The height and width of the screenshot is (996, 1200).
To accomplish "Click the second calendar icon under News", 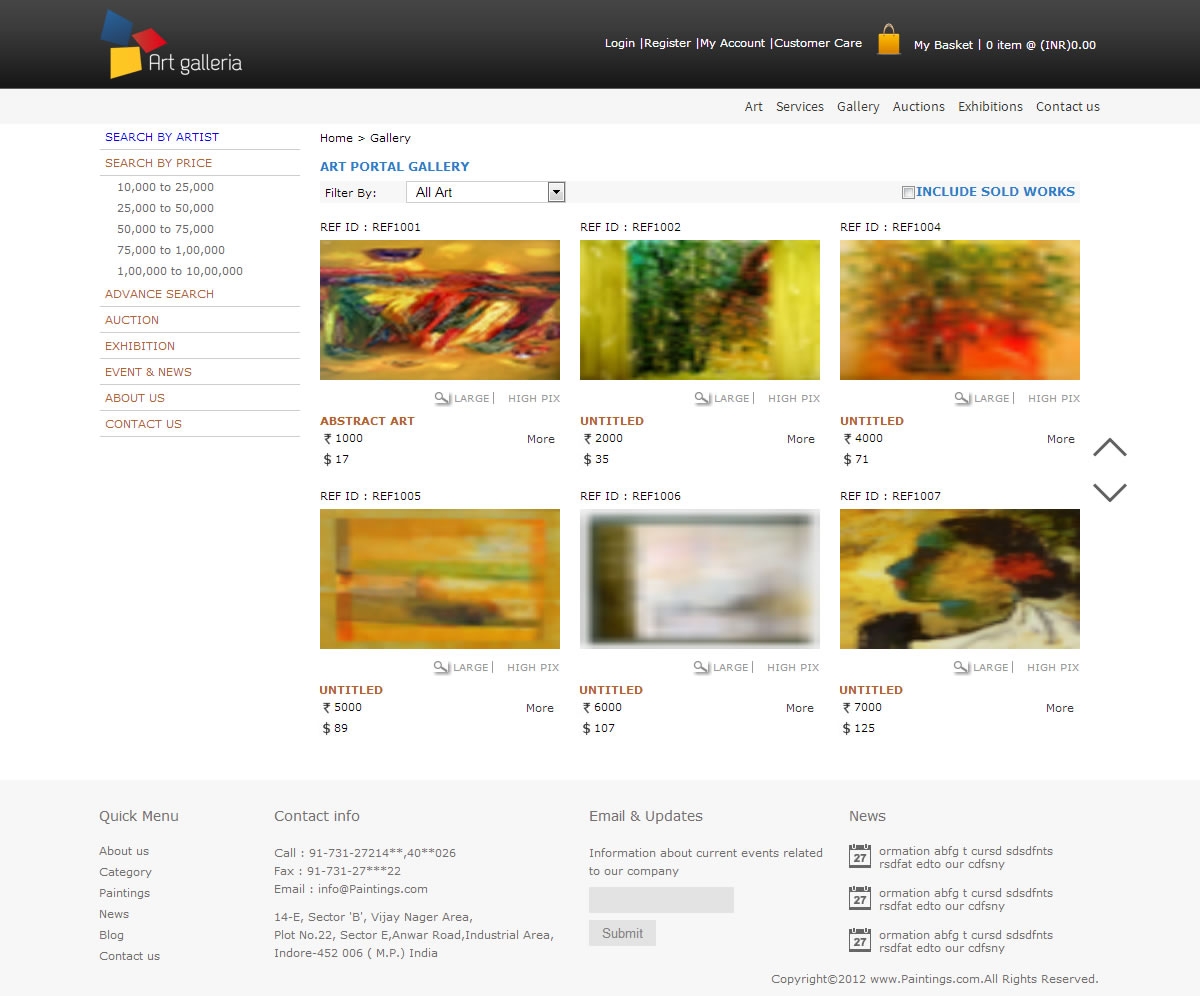I will [860, 898].
